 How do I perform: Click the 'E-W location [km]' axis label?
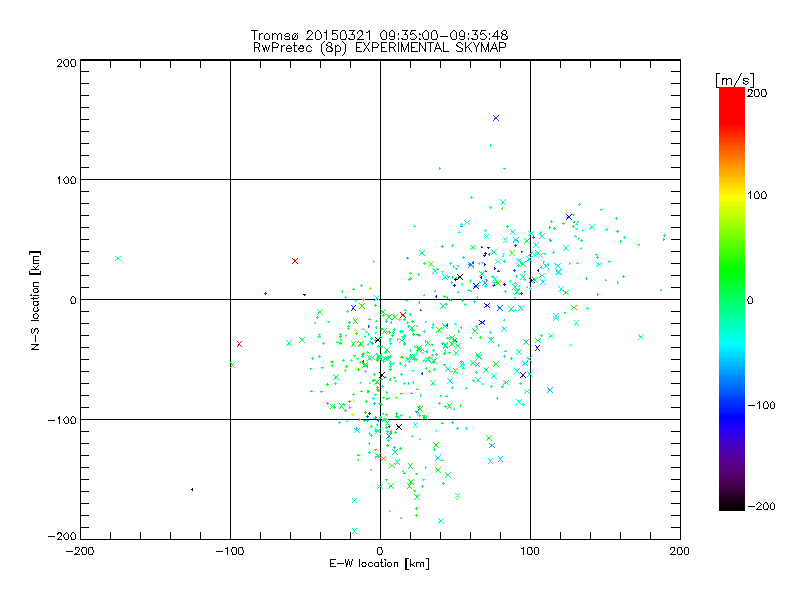pos(379,564)
